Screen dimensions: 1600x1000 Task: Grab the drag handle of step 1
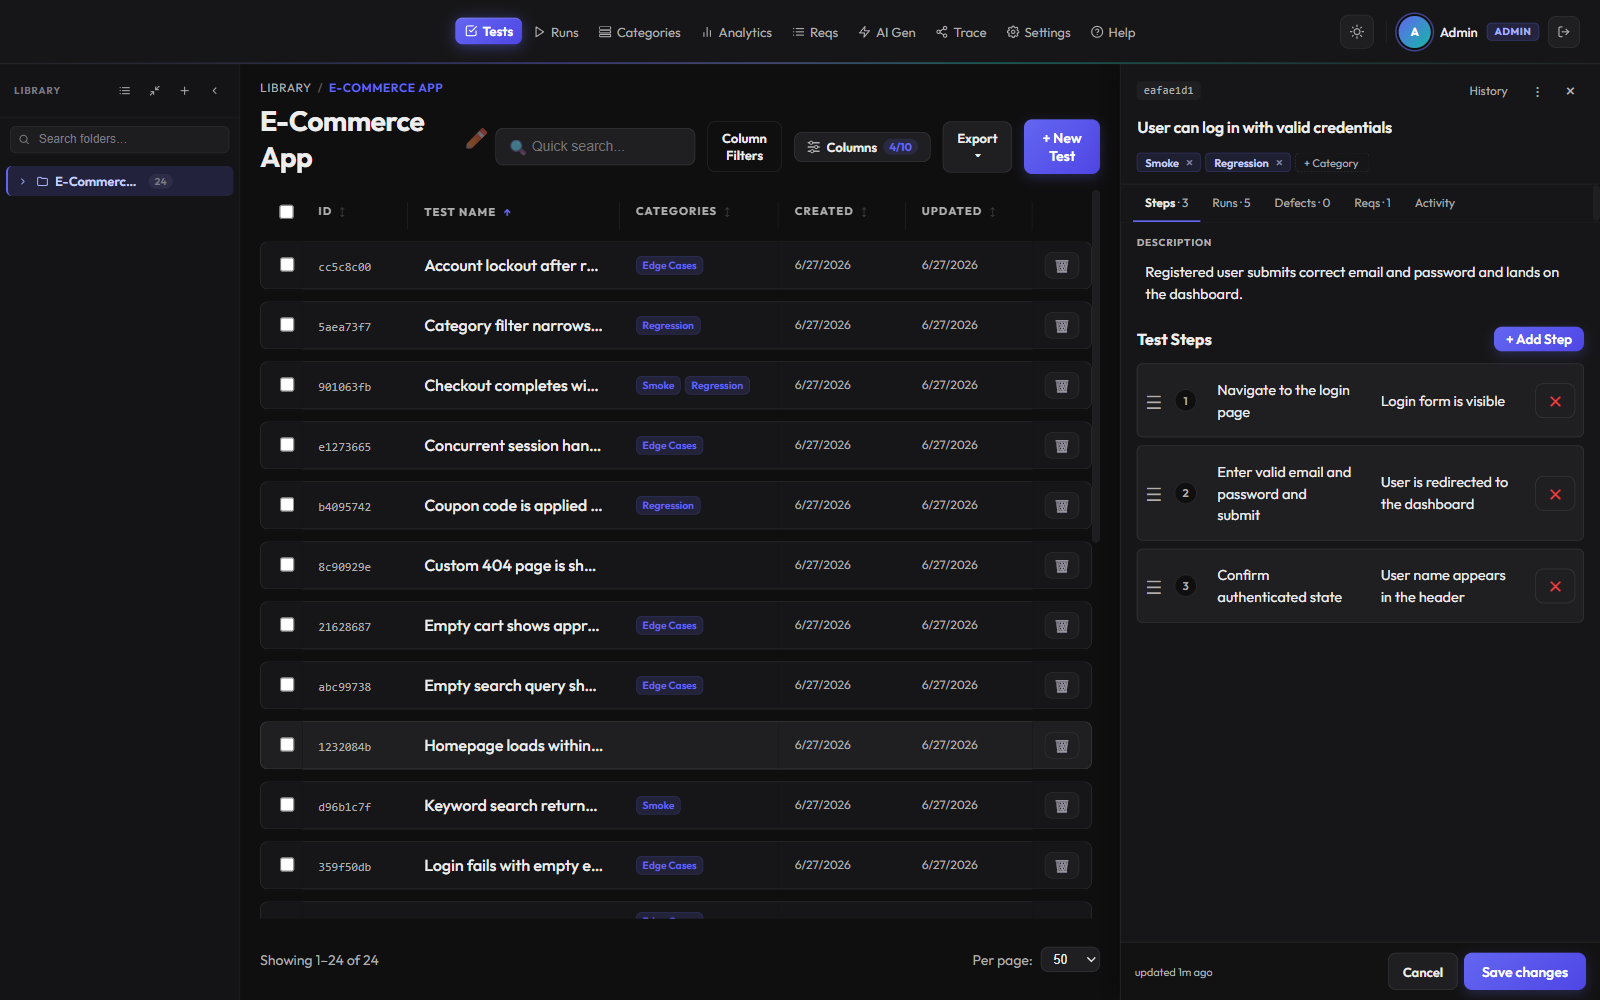(x=1154, y=402)
